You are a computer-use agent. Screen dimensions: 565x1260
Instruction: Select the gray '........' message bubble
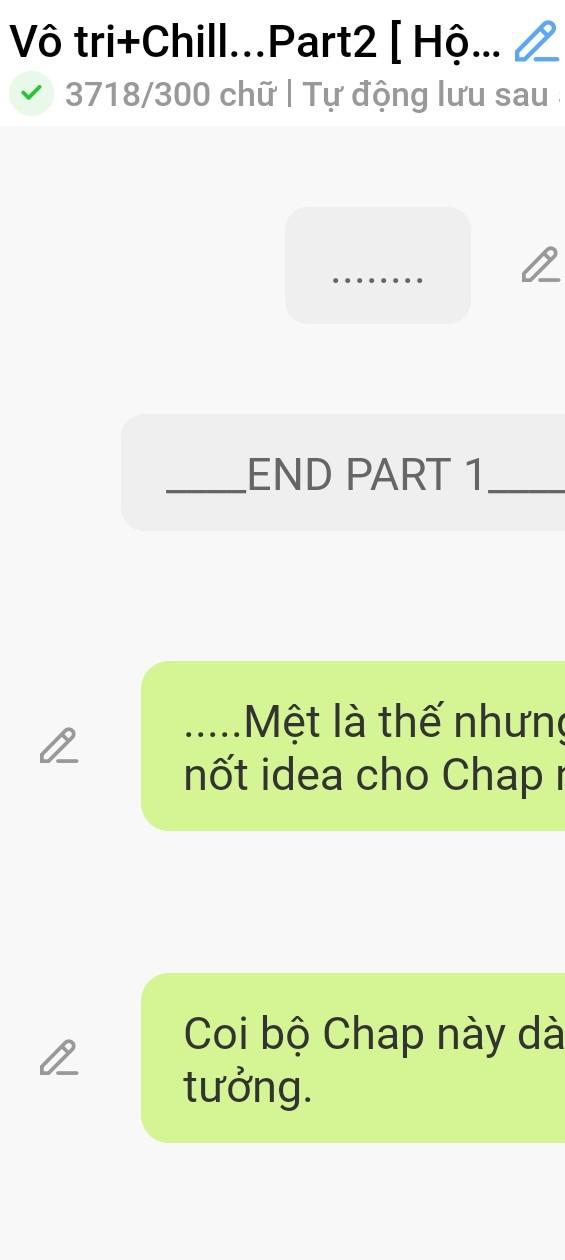point(378,265)
